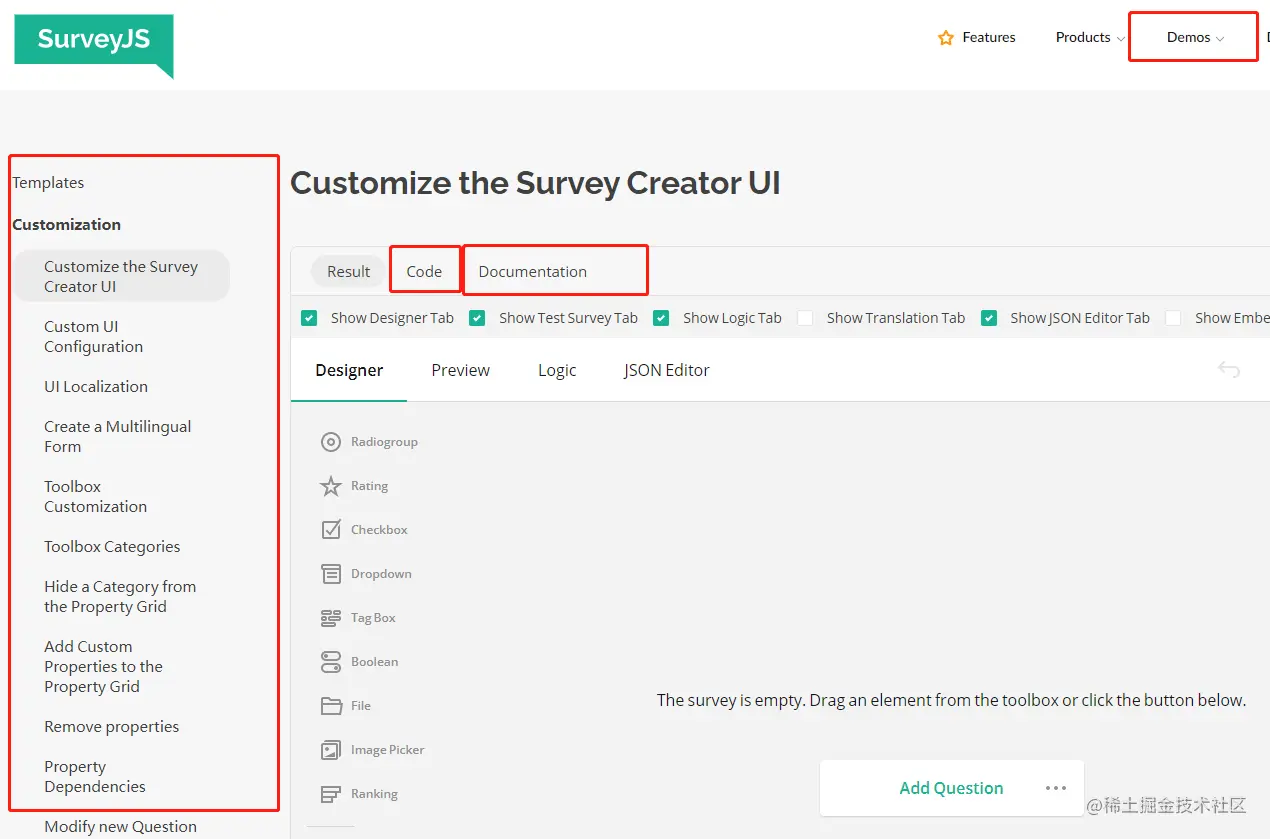Open the Features link
The image size is (1270, 839).
click(x=989, y=38)
